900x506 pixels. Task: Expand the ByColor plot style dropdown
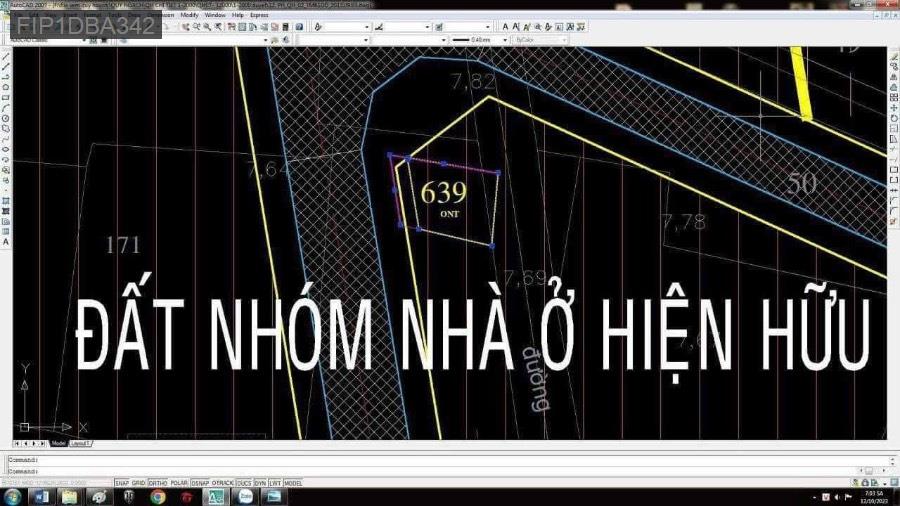point(540,40)
